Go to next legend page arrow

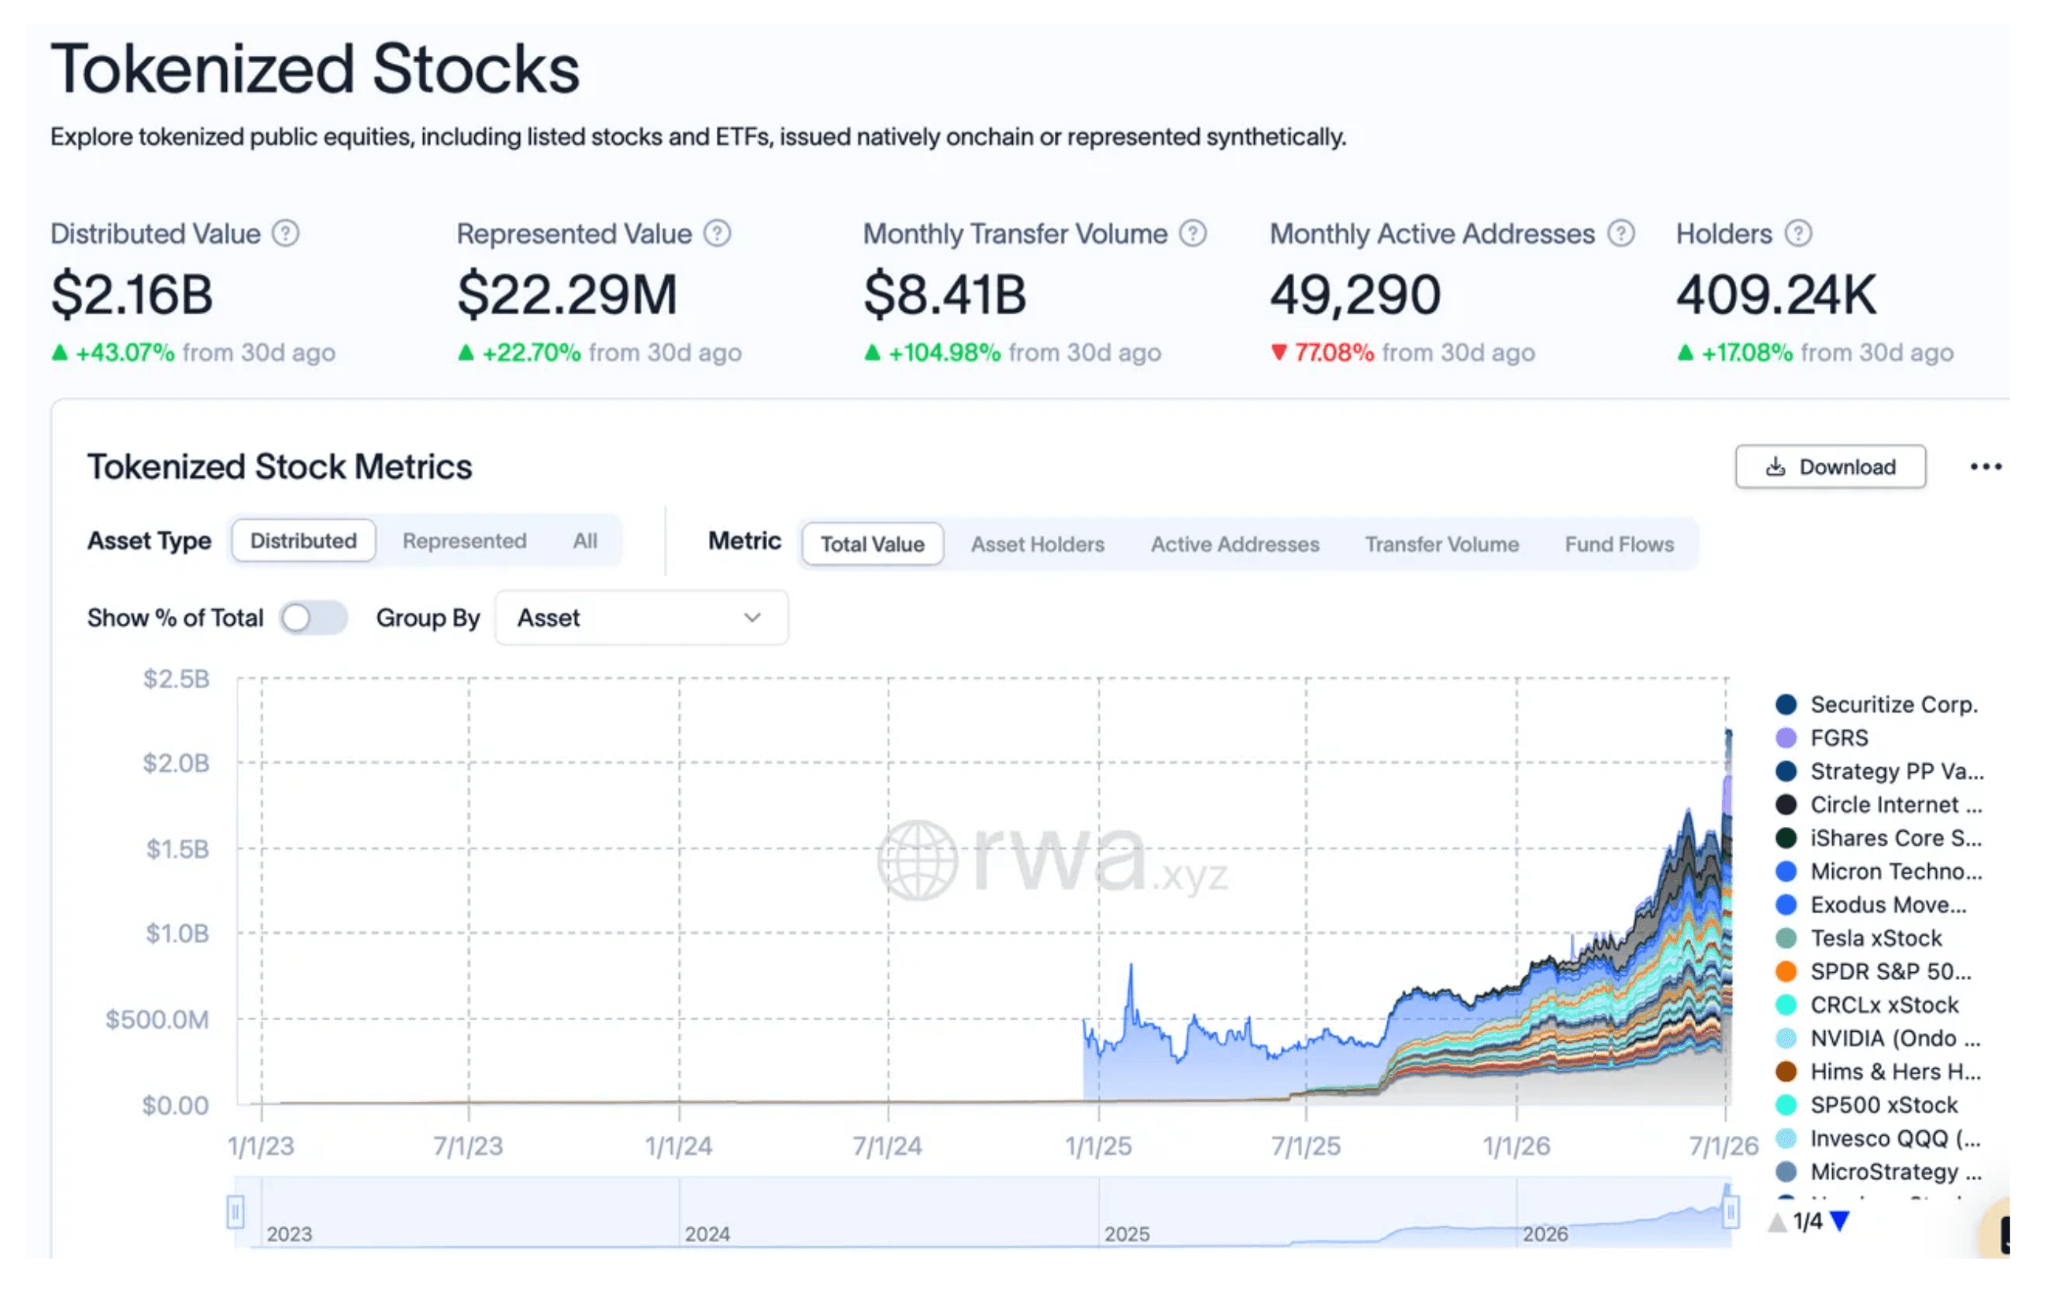point(1840,1221)
